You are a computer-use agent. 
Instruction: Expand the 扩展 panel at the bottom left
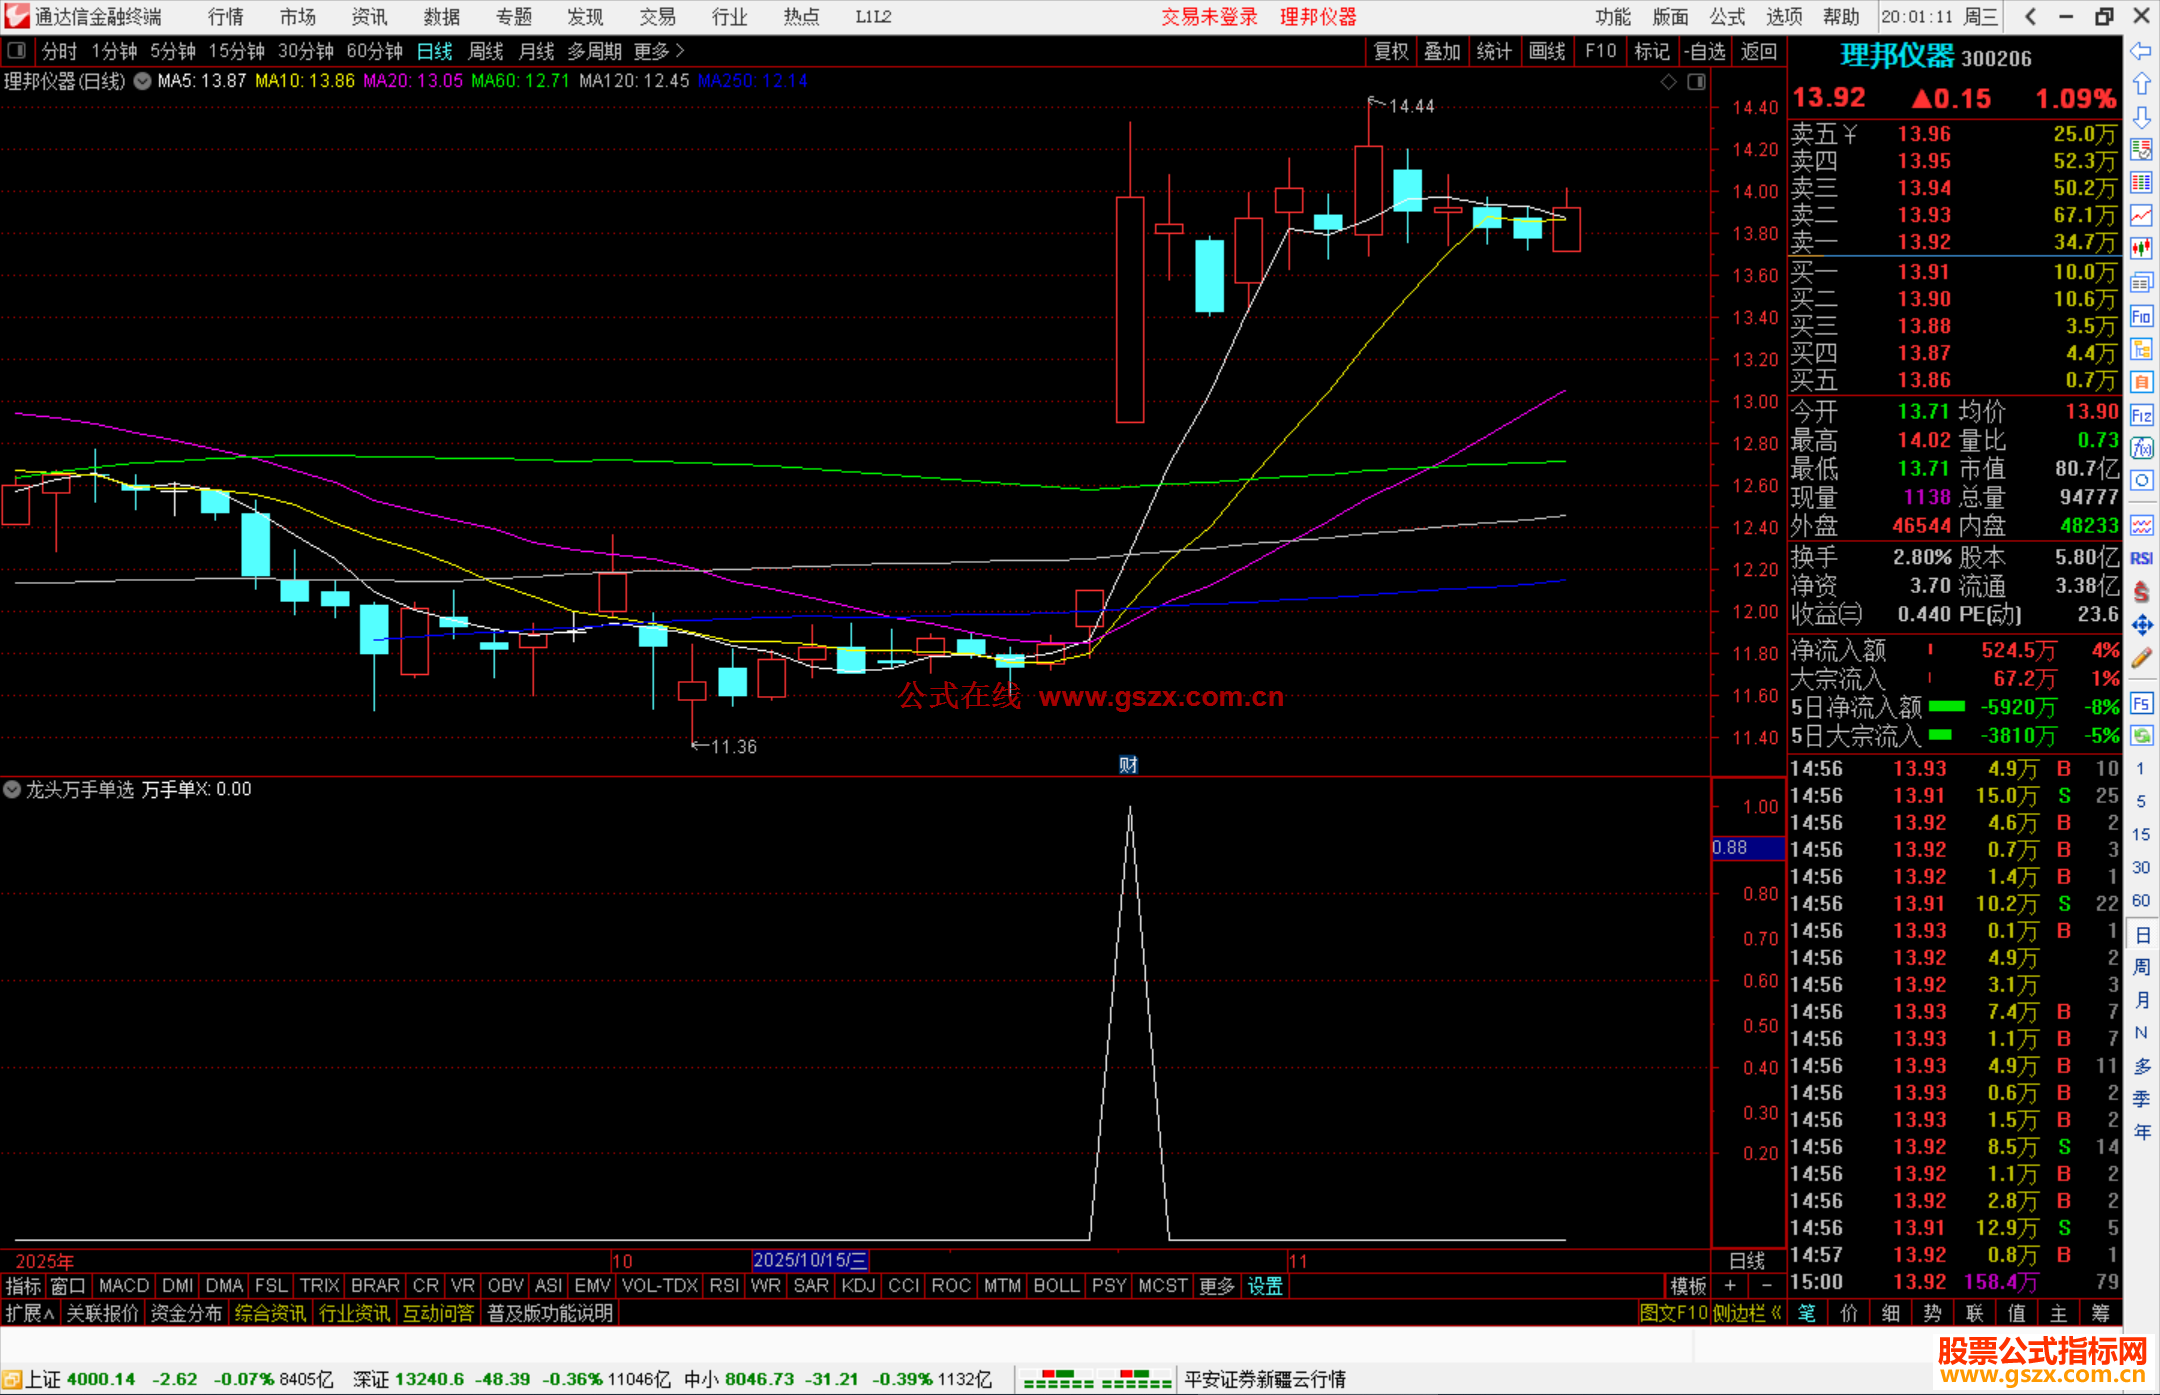pos(29,1313)
